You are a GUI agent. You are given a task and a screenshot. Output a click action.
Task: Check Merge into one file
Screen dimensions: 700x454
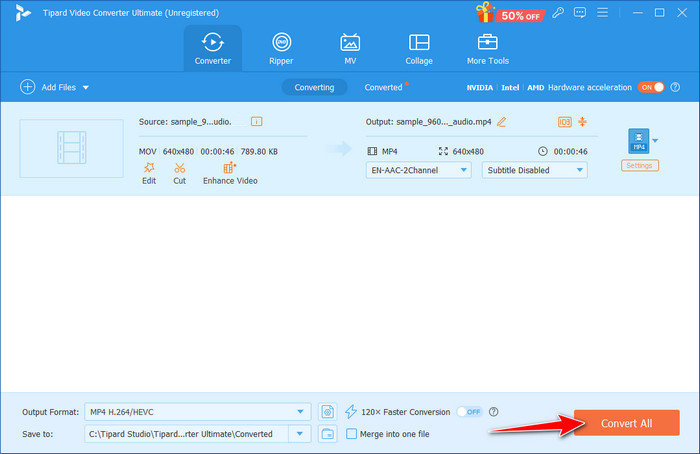[x=351, y=433]
